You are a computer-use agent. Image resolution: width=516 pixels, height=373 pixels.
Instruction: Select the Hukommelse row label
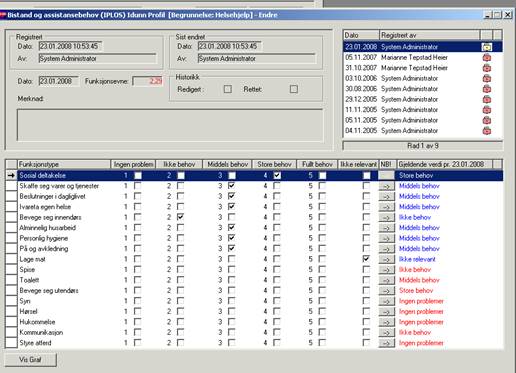37,322
